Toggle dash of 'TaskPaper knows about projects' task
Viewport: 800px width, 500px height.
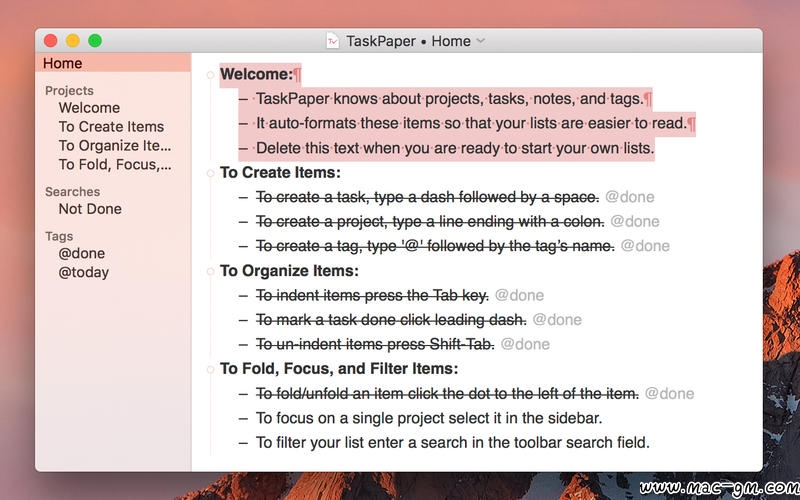(243, 99)
